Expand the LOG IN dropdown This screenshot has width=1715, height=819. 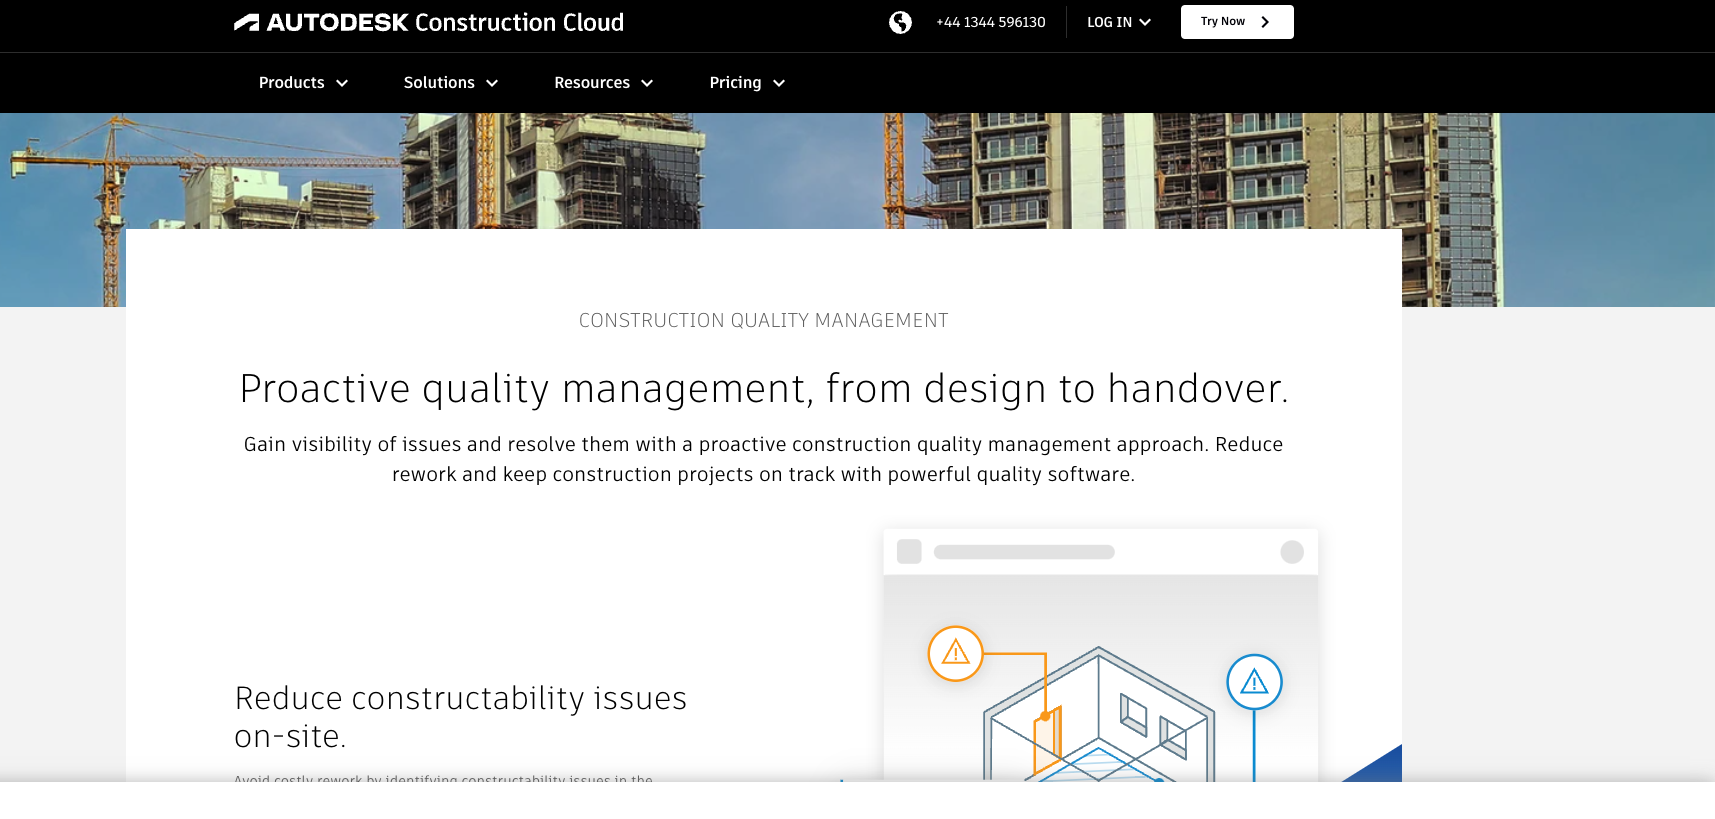tap(1118, 22)
